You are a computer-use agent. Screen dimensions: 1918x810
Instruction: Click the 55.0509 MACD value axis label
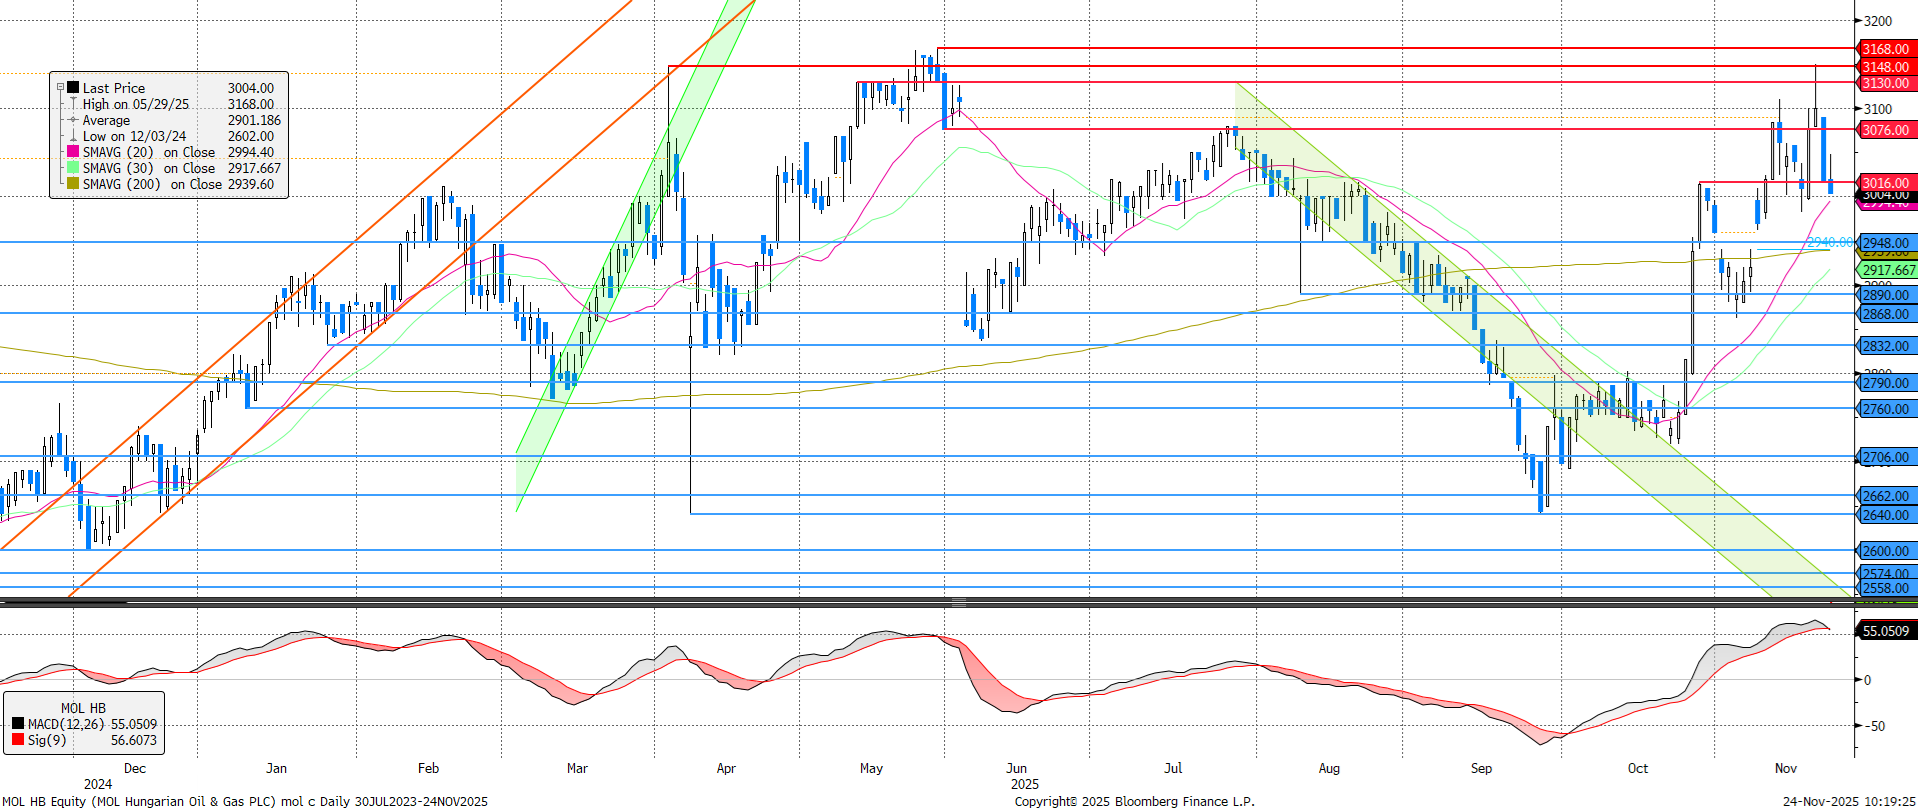(x=1885, y=631)
